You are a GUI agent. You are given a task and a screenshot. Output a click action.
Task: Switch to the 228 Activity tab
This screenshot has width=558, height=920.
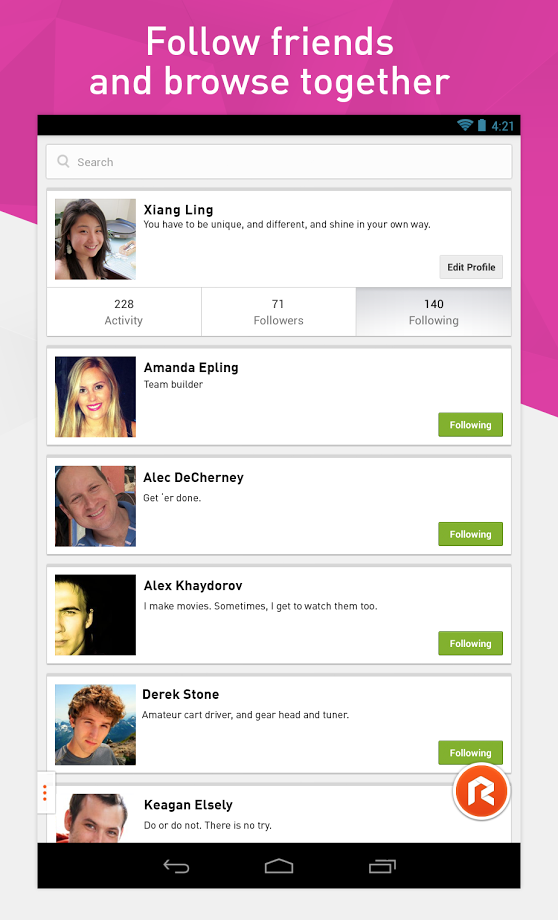click(124, 312)
